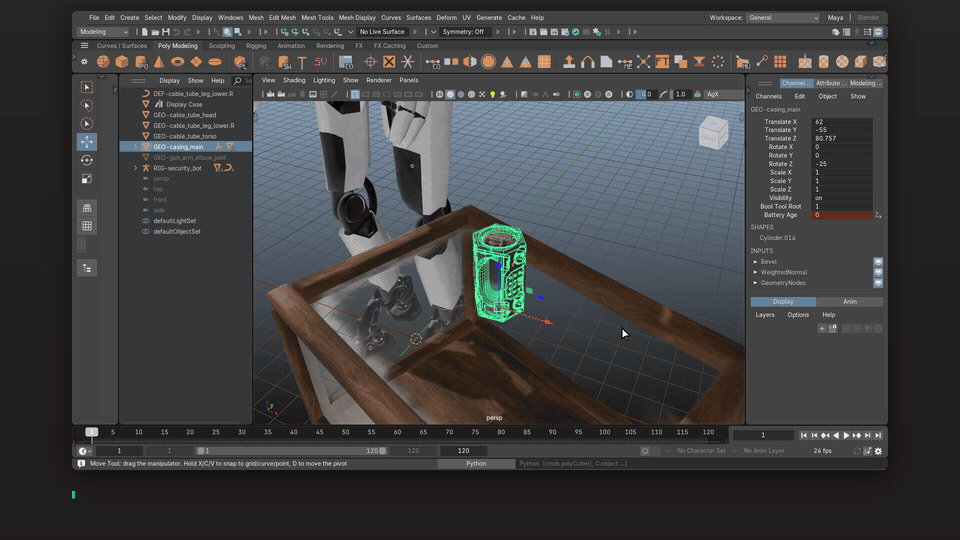This screenshot has height=540, width=960.
Task: Click the Mirror shelf icon
Action: (470, 62)
